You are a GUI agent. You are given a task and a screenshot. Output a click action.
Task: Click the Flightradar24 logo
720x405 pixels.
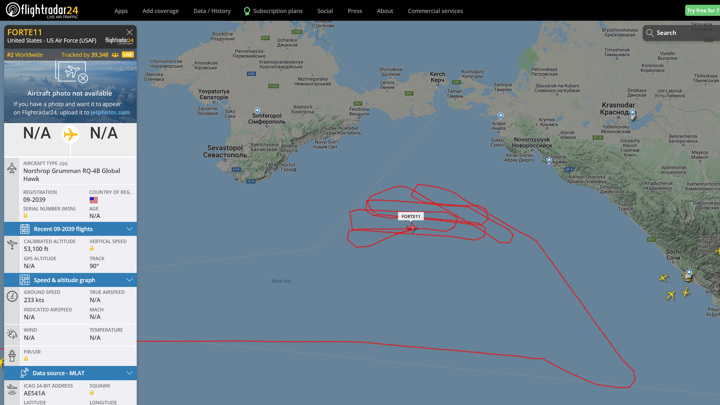click(42, 10)
